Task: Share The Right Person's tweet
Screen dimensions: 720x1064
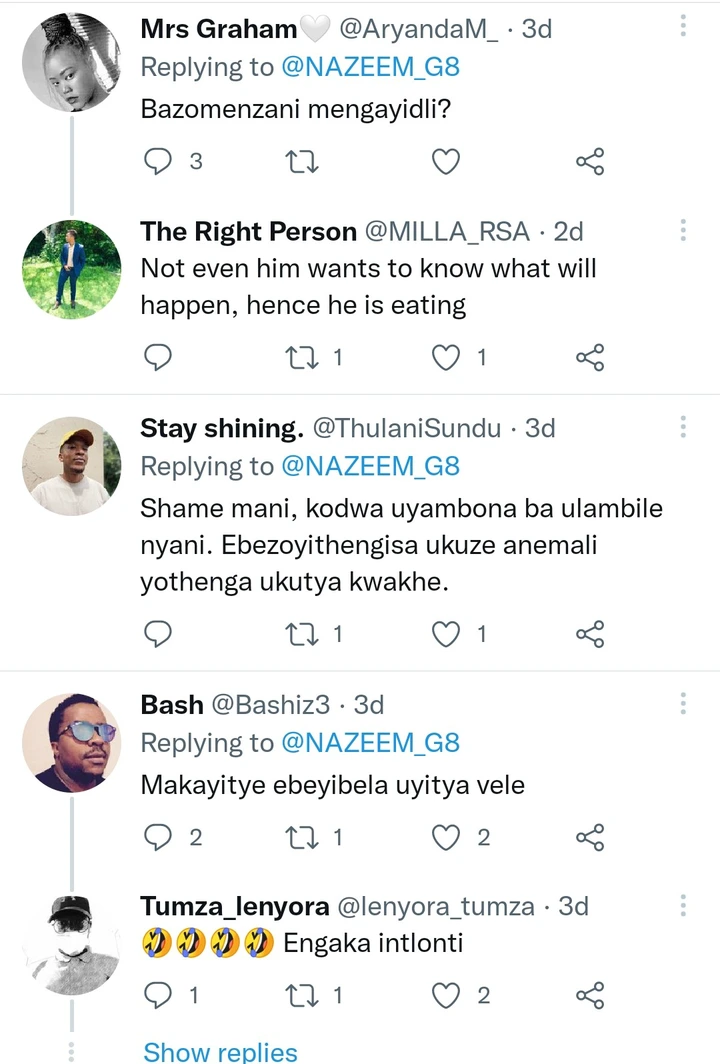Action: [591, 357]
